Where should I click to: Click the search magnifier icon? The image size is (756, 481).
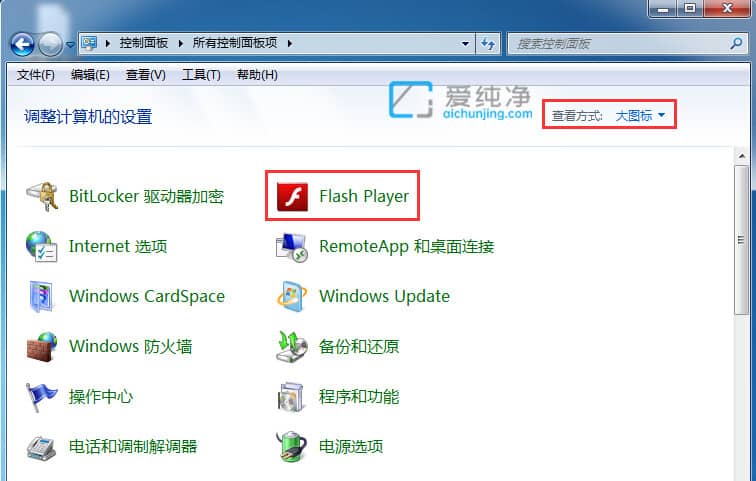[736, 44]
